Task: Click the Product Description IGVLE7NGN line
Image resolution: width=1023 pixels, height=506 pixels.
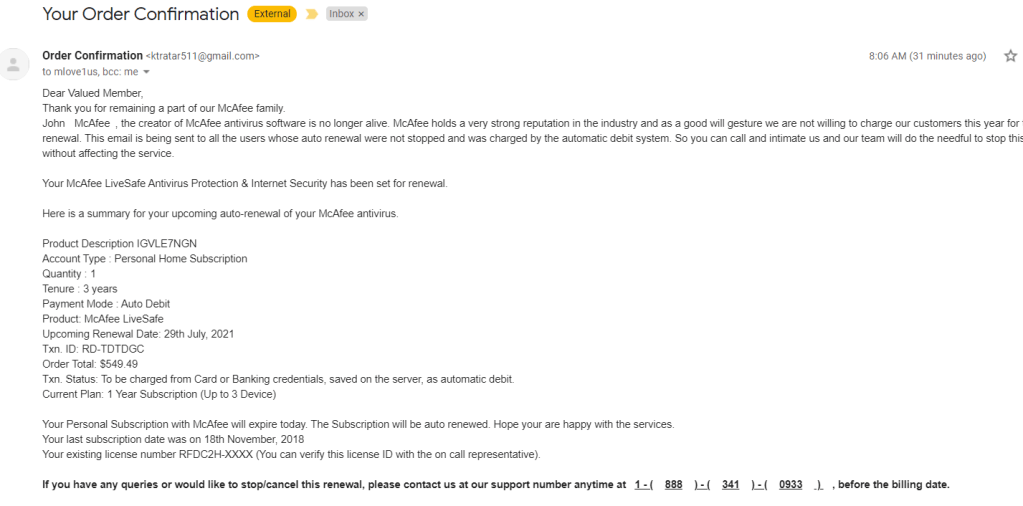Action: point(119,244)
